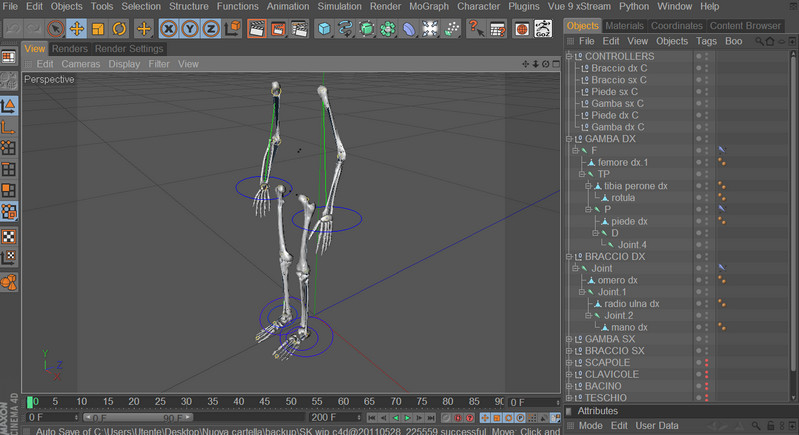This screenshot has width=799, height=435.
Task: Open the Cube primitive object tool
Action: pos(324,29)
